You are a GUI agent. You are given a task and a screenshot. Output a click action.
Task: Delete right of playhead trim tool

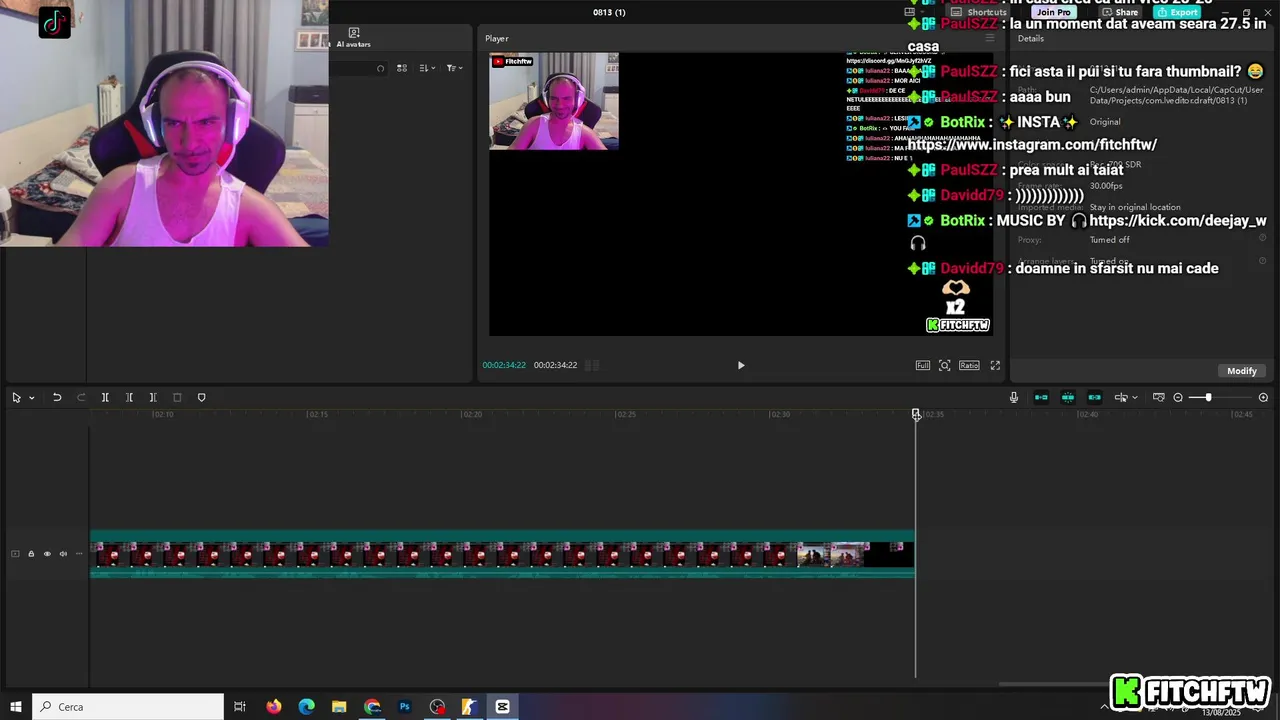(x=153, y=398)
